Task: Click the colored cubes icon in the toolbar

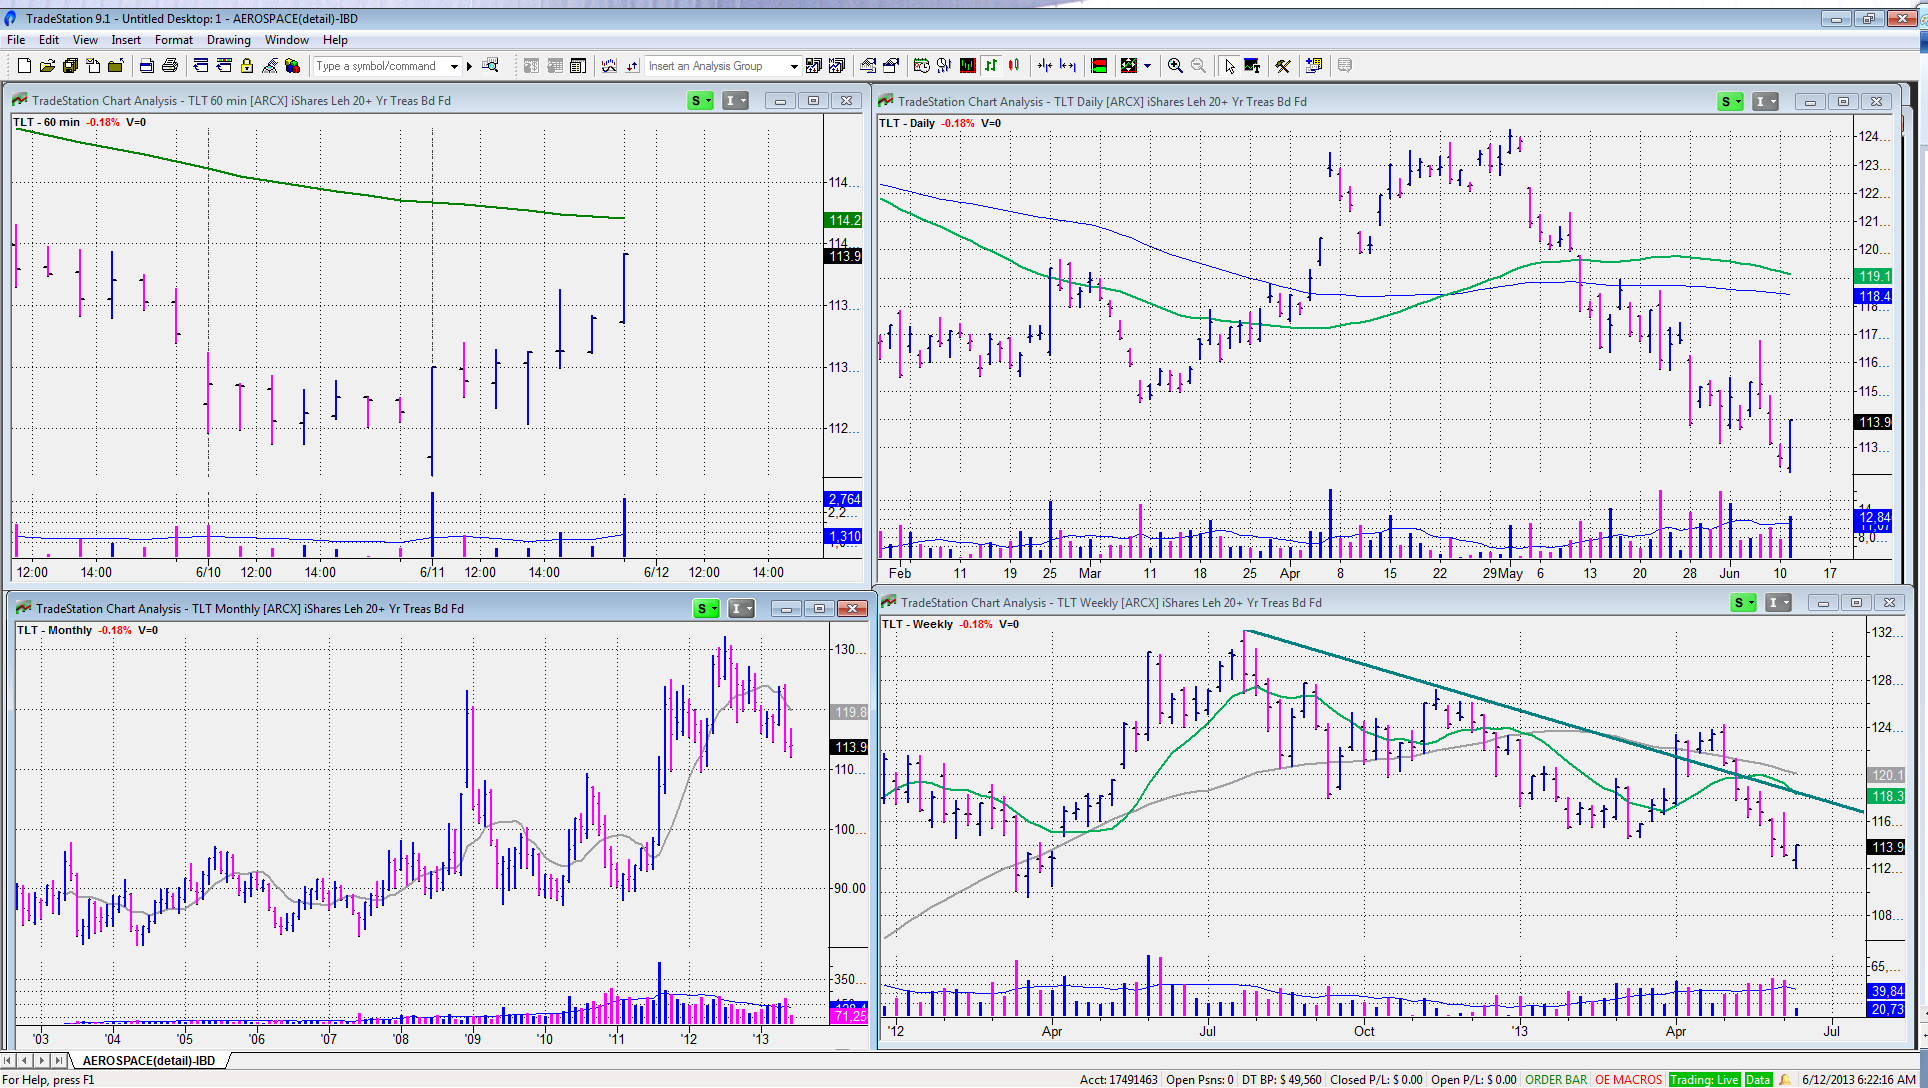Action: point(292,66)
